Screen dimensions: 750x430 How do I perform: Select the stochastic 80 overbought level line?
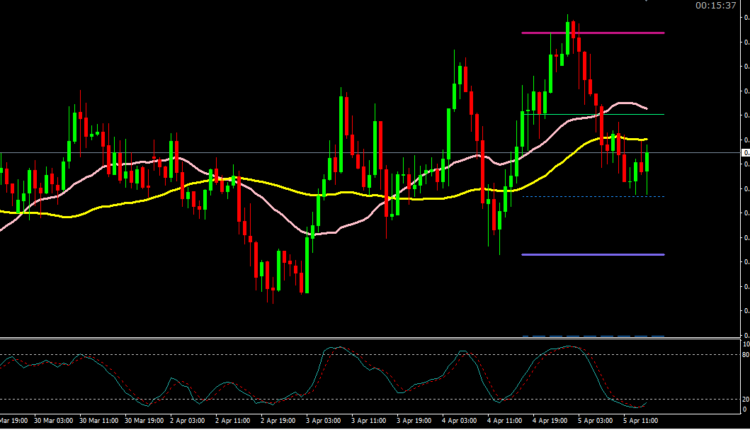pos(200,355)
